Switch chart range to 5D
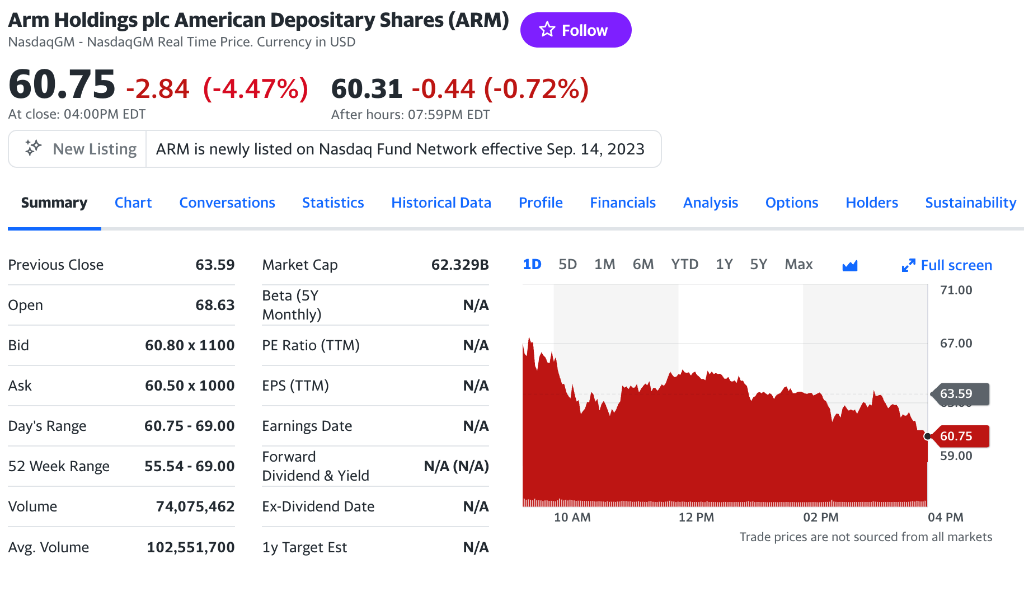This screenshot has width=1024, height=599. coord(568,264)
